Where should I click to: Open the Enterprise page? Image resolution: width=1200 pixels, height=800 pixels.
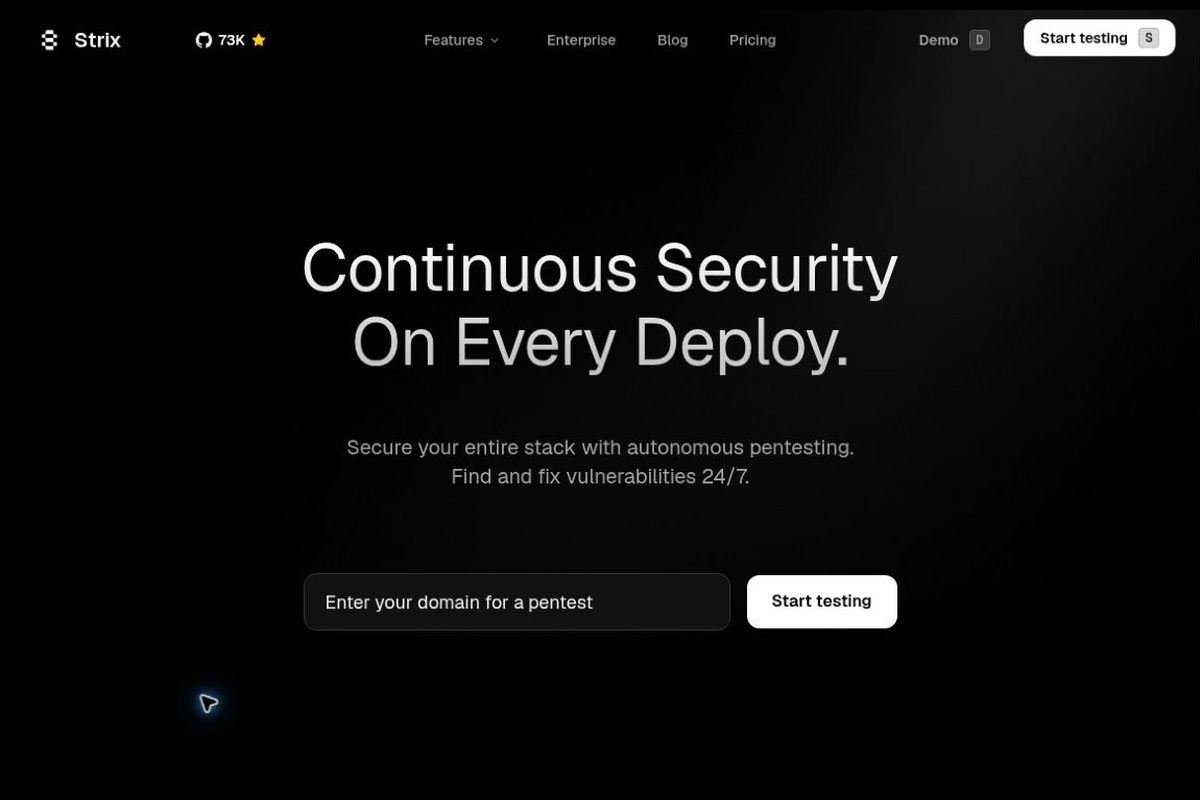pos(581,40)
